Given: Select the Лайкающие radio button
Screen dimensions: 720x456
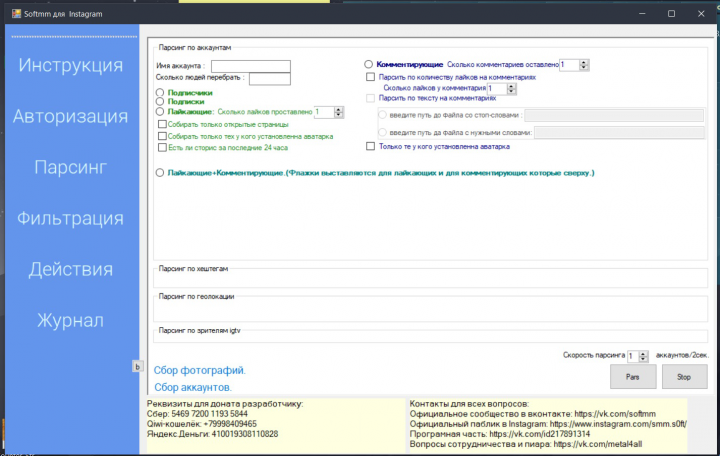Looking at the screenshot, I should pos(160,112).
